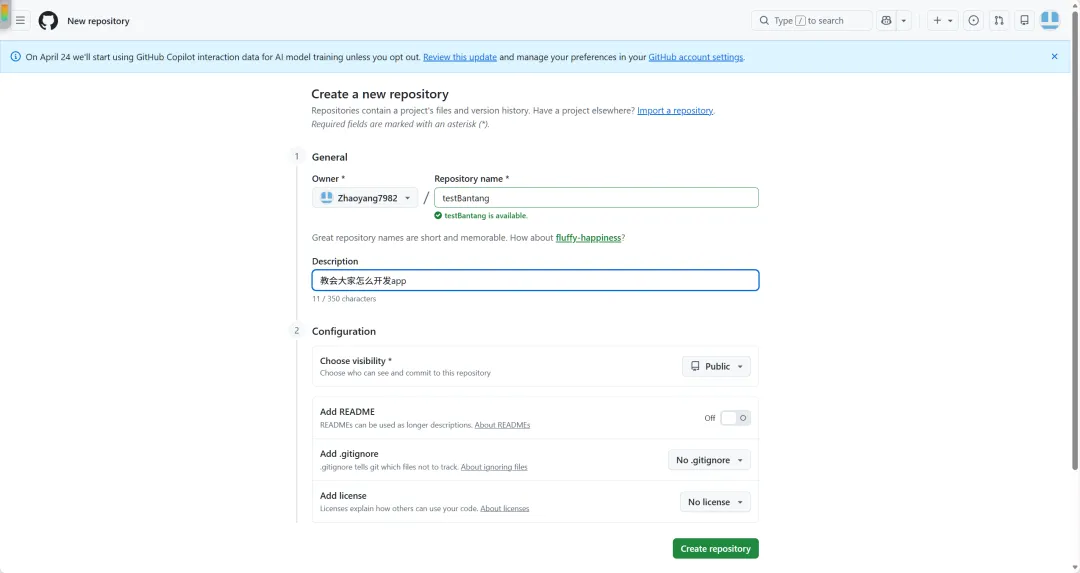Open the No .gitignore template dropdown
The height and width of the screenshot is (573, 1080).
tap(709, 460)
